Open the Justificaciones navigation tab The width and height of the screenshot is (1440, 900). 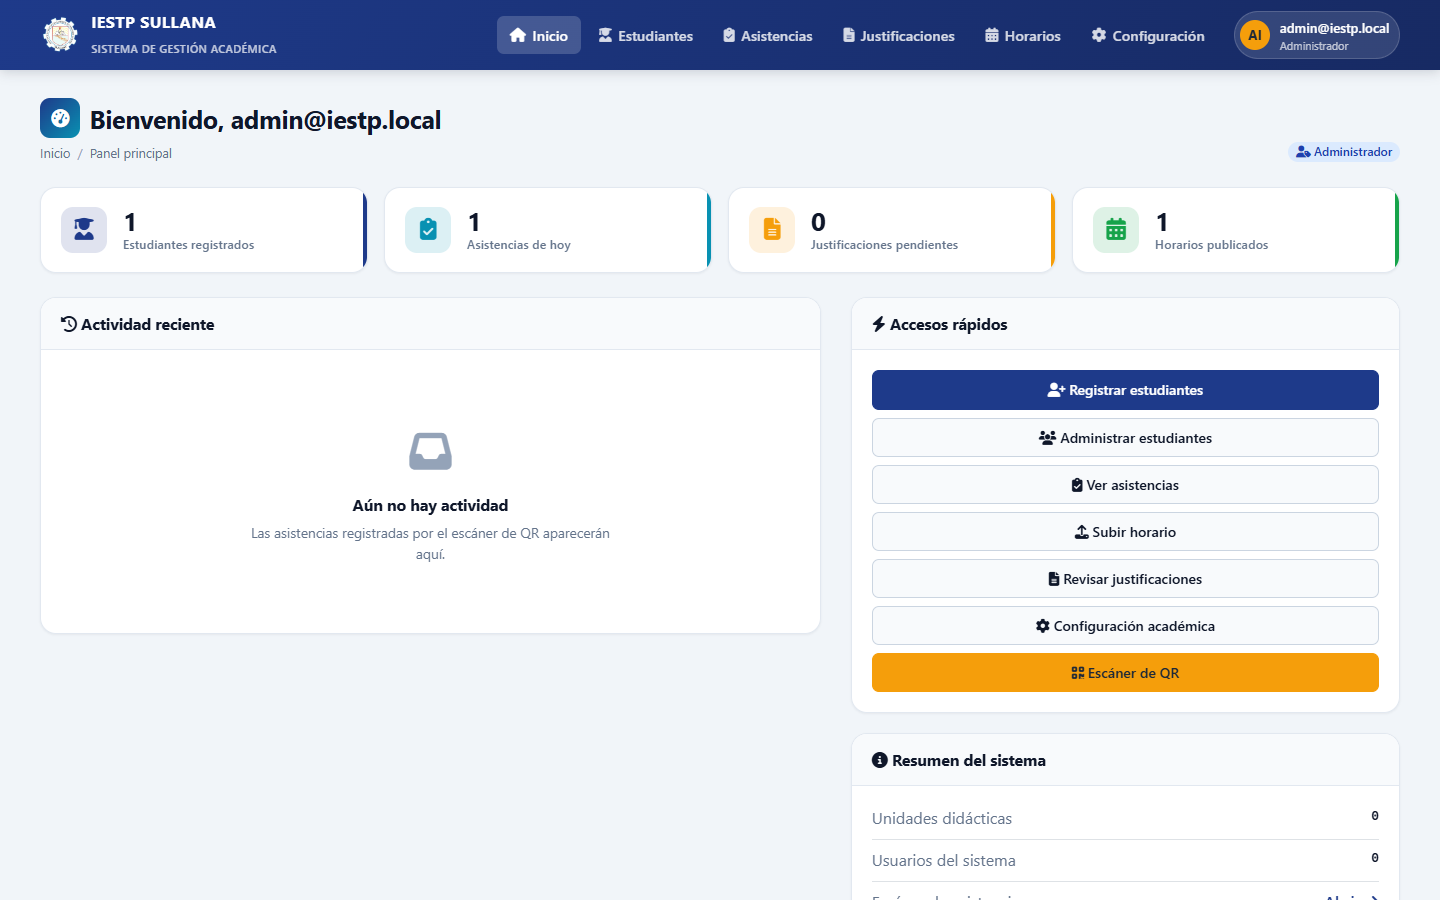point(899,35)
